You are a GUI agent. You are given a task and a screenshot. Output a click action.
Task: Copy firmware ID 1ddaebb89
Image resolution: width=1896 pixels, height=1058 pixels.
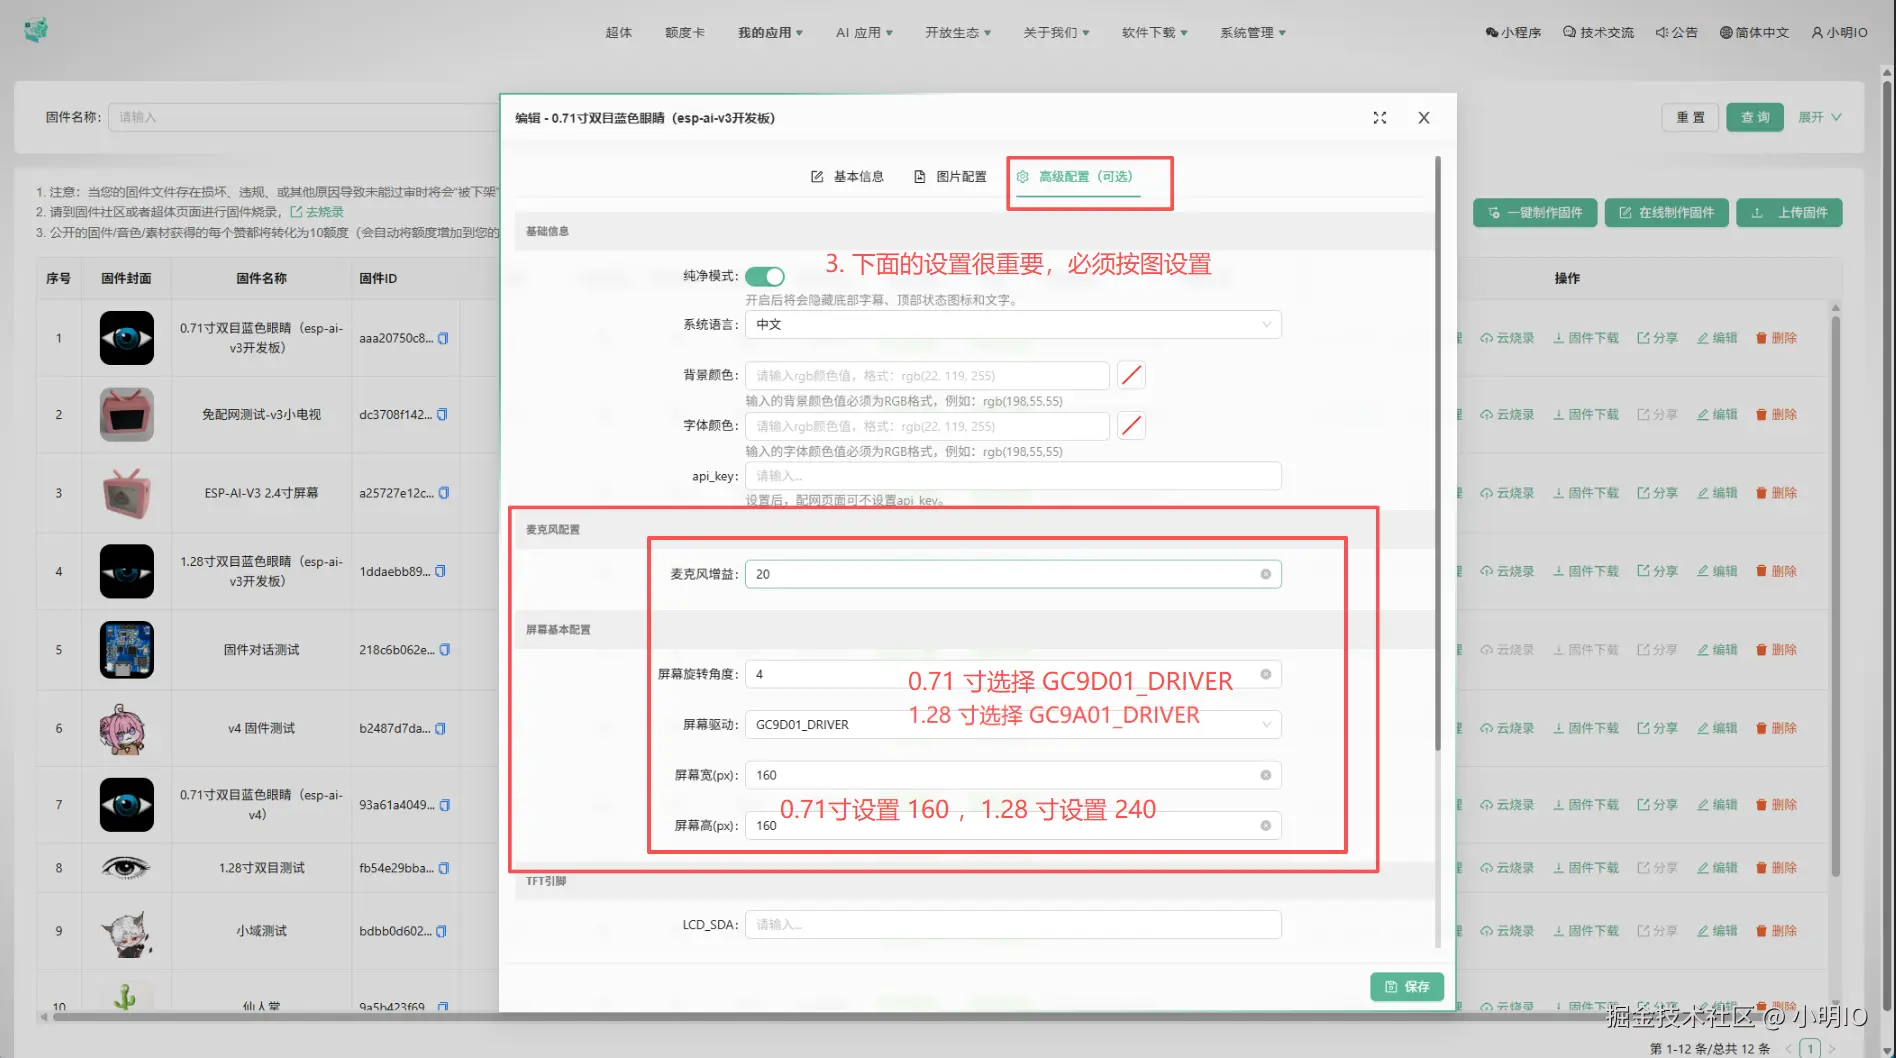coord(440,571)
